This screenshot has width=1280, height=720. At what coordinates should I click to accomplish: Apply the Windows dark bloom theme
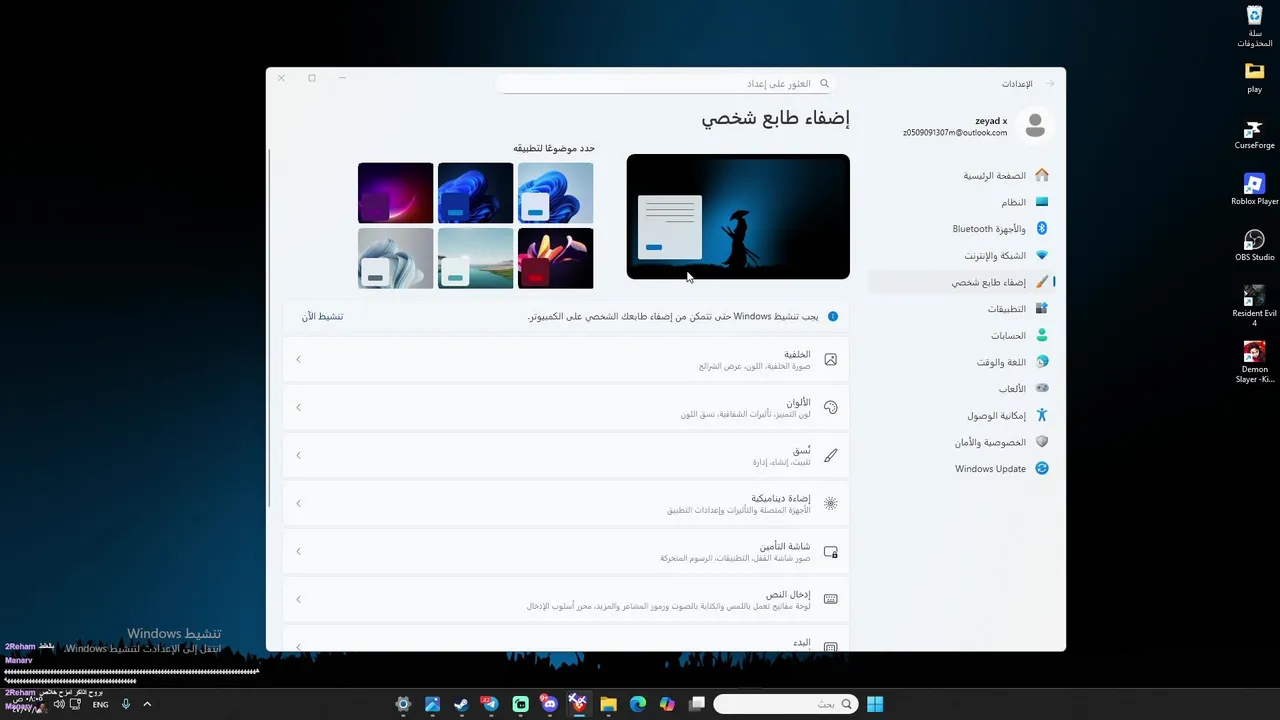[476, 193]
